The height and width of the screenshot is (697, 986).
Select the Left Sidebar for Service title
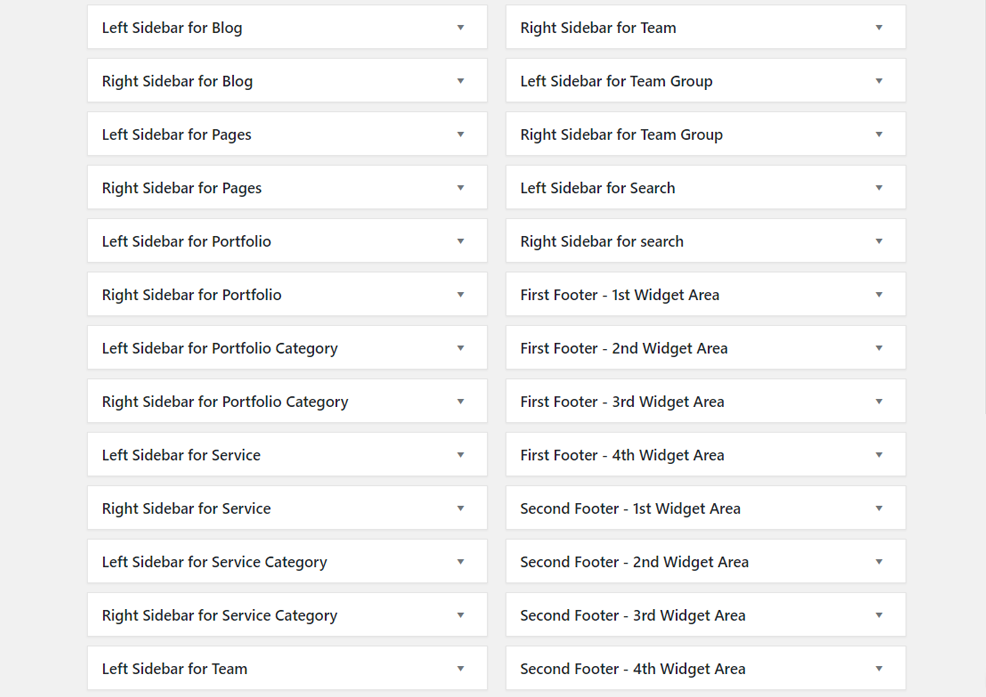pyautogui.click(x=181, y=455)
